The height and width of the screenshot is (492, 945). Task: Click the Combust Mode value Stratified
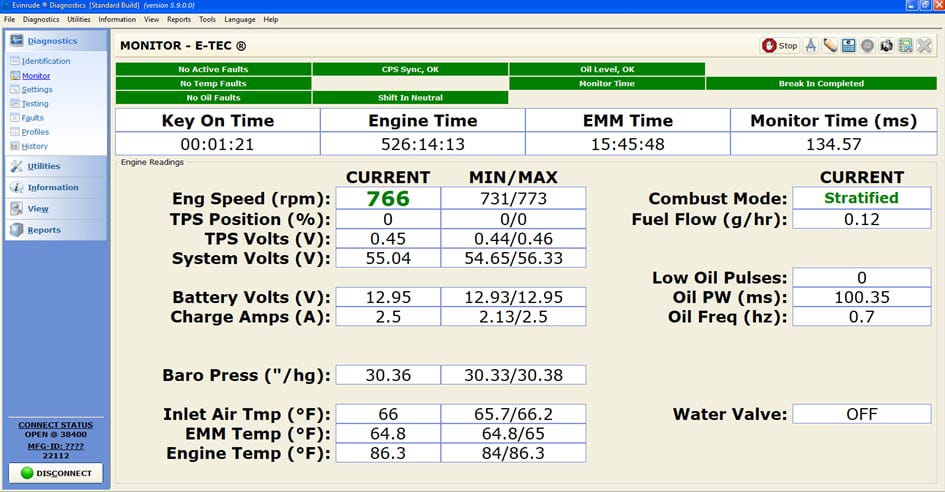pyautogui.click(x=862, y=198)
